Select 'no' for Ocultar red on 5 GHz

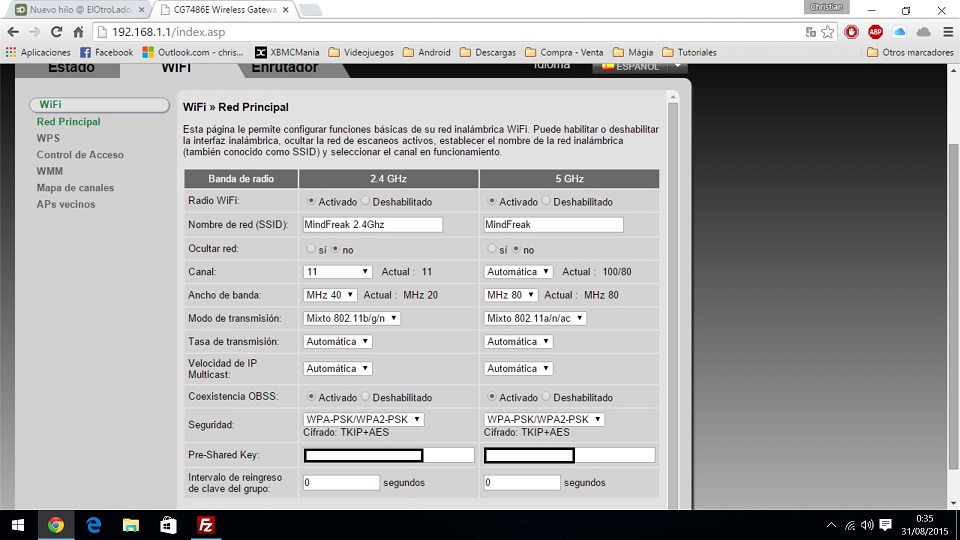(516, 249)
